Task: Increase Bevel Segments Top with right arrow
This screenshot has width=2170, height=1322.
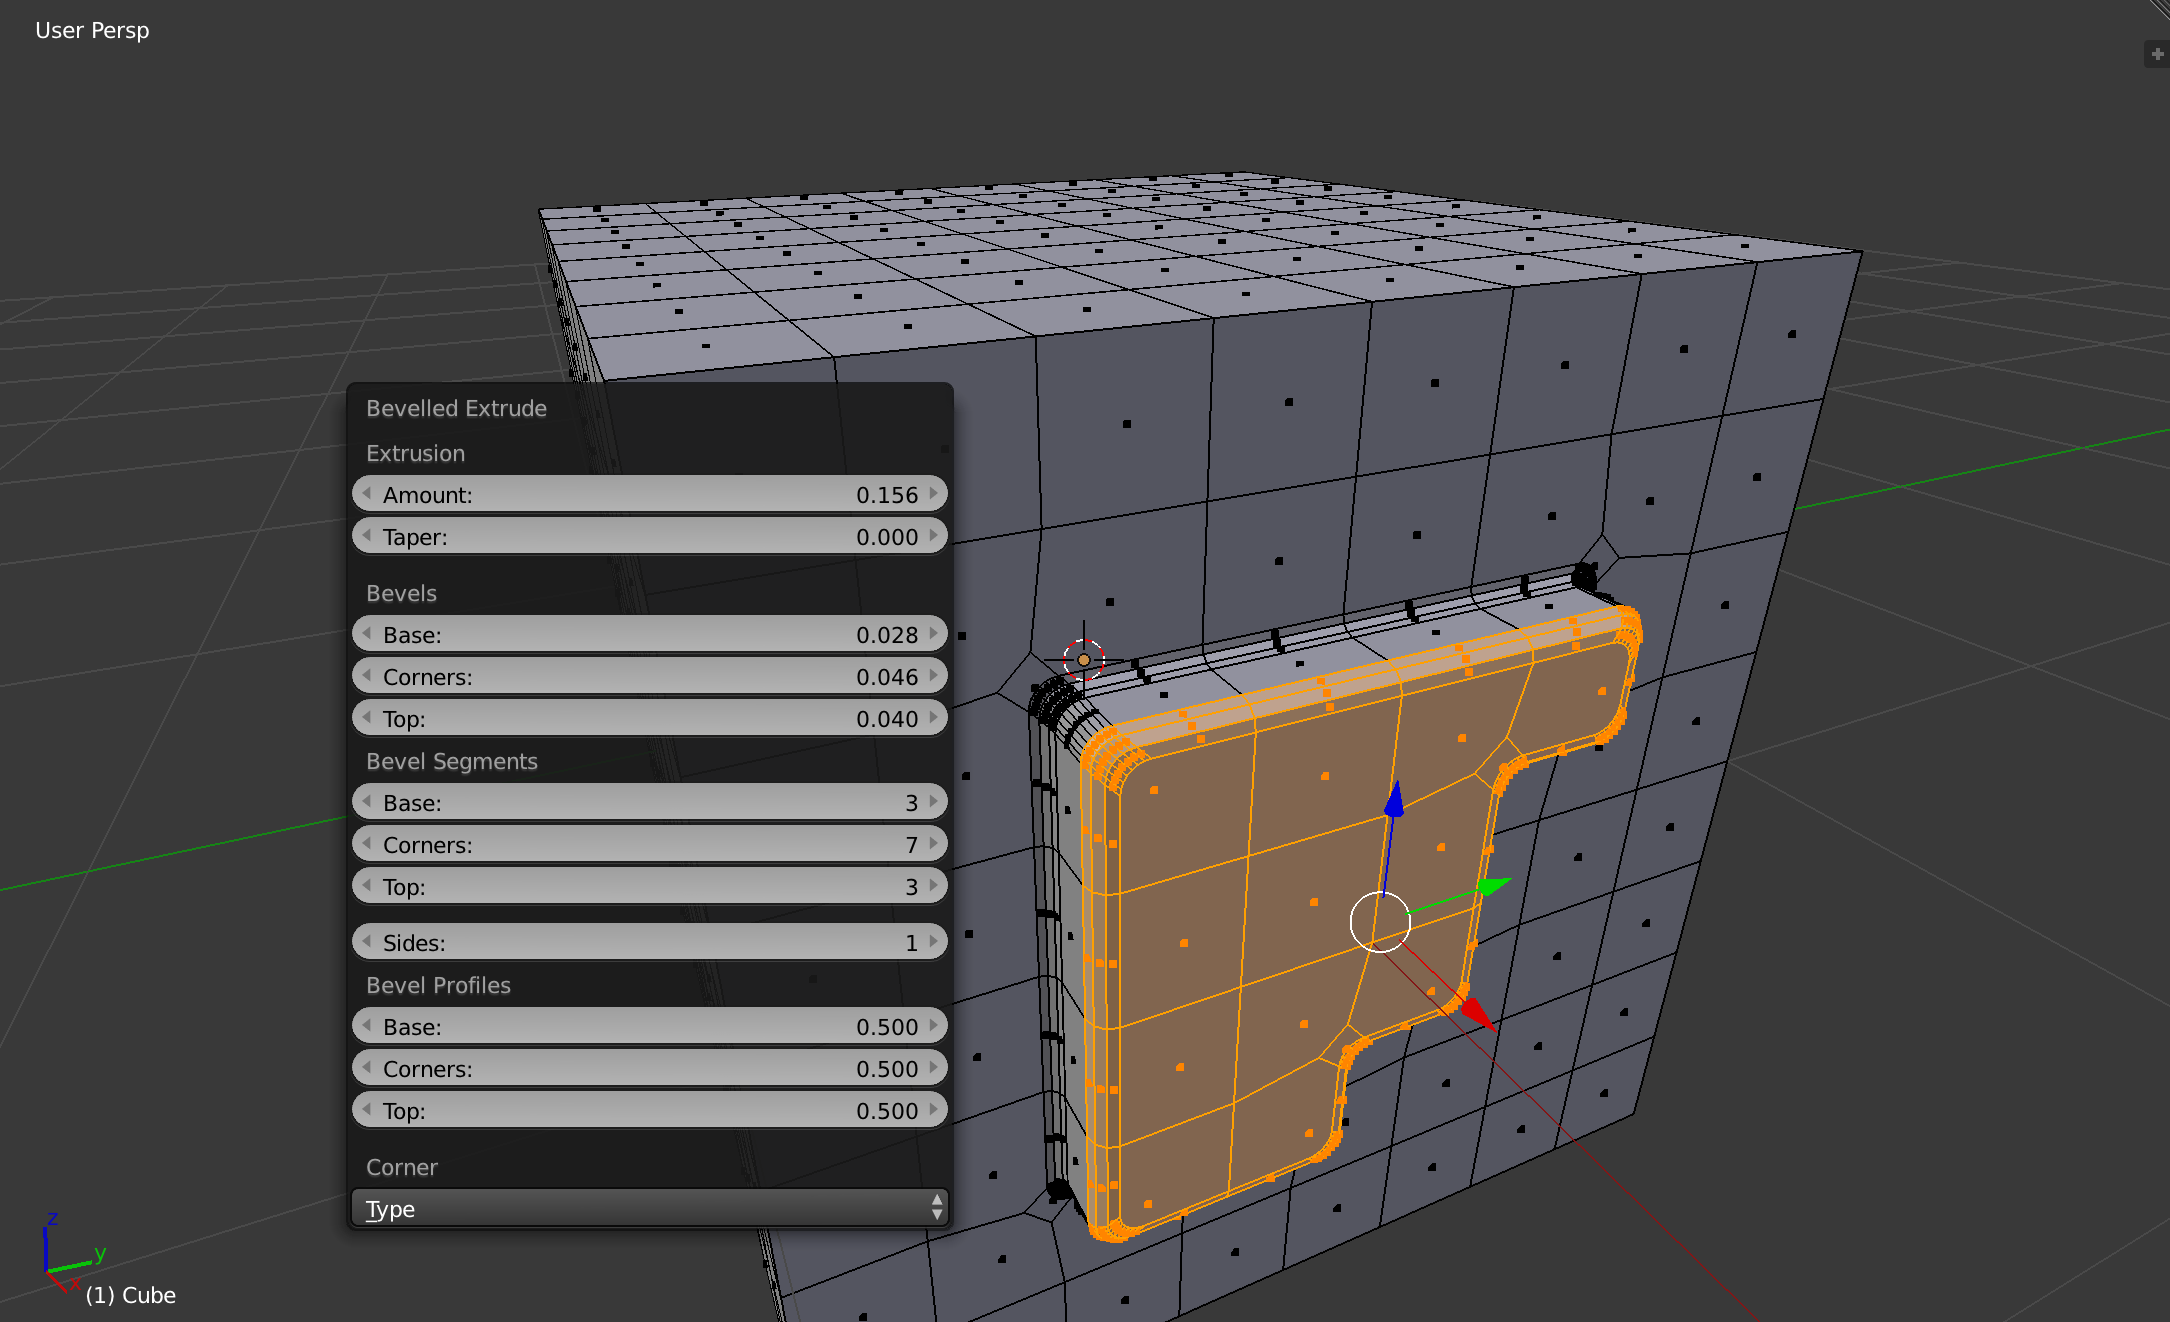Action: [x=934, y=886]
